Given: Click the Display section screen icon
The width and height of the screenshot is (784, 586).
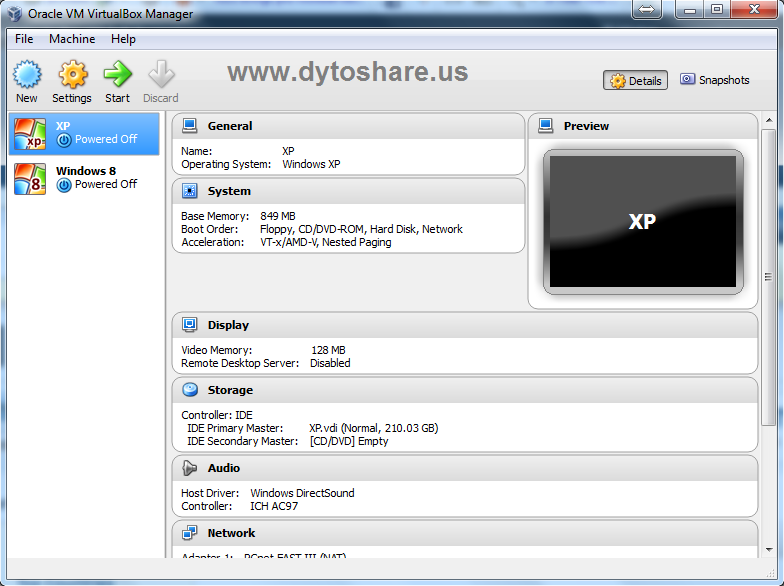Looking at the screenshot, I should (x=190, y=324).
